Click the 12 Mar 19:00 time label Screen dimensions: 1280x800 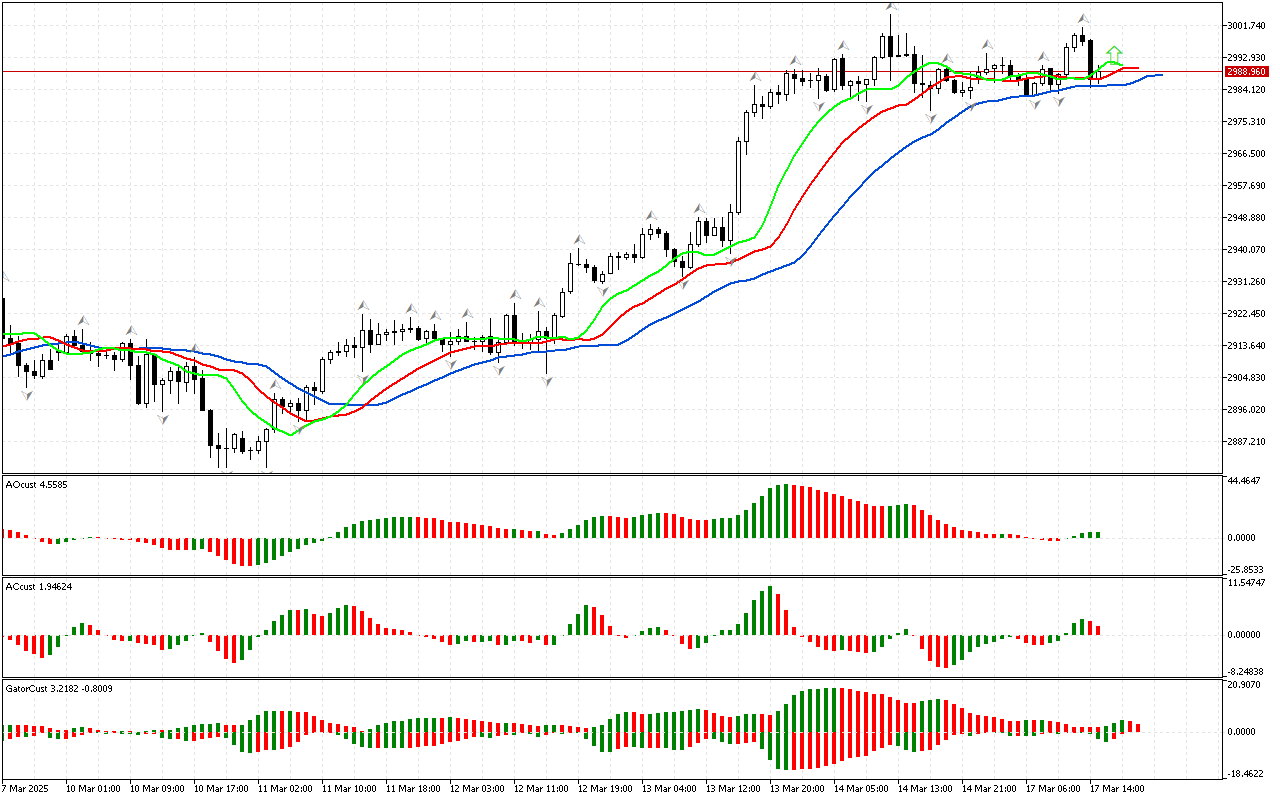tap(605, 788)
